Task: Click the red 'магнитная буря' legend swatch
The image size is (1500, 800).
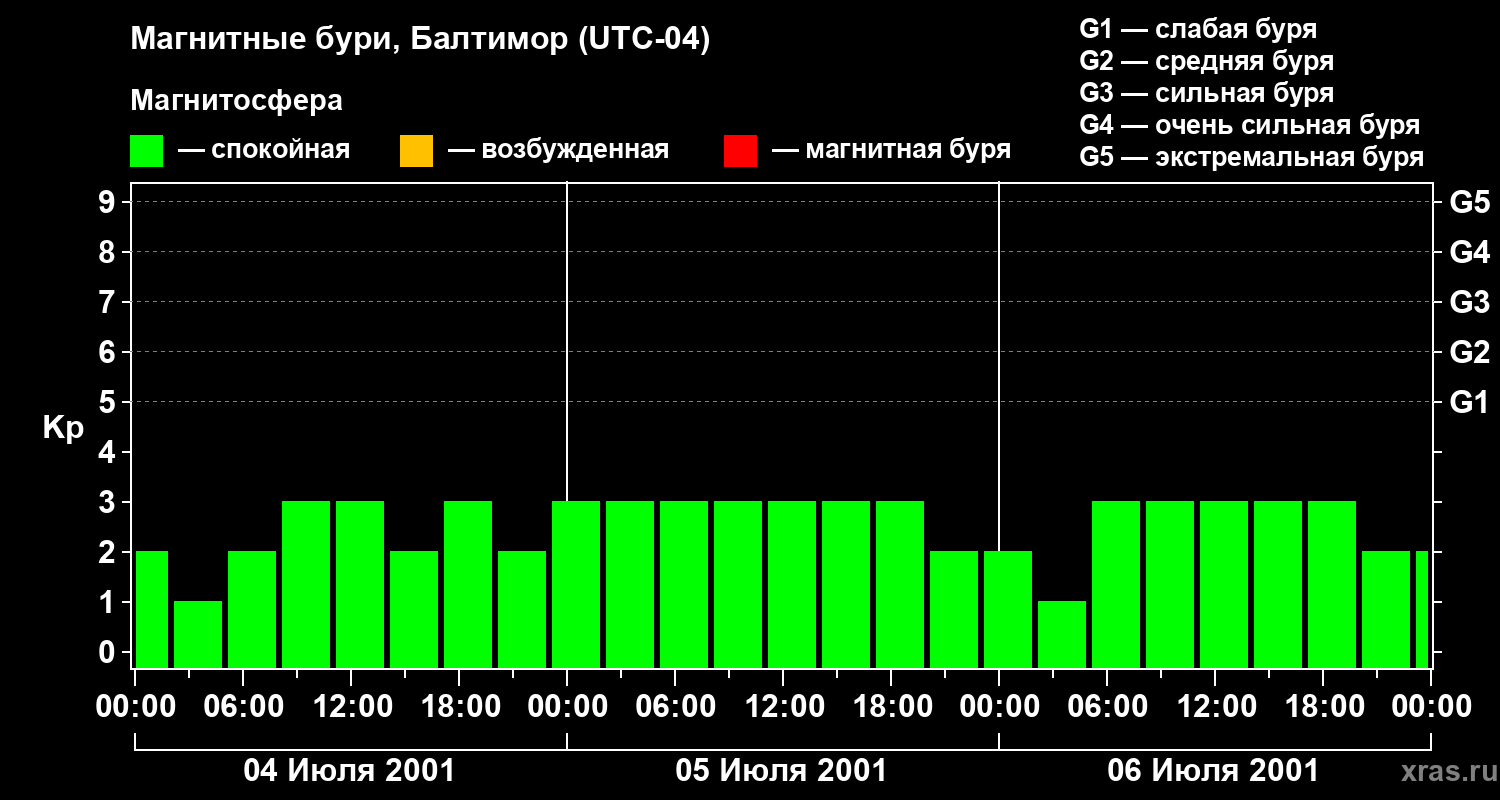Action: click(x=740, y=151)
